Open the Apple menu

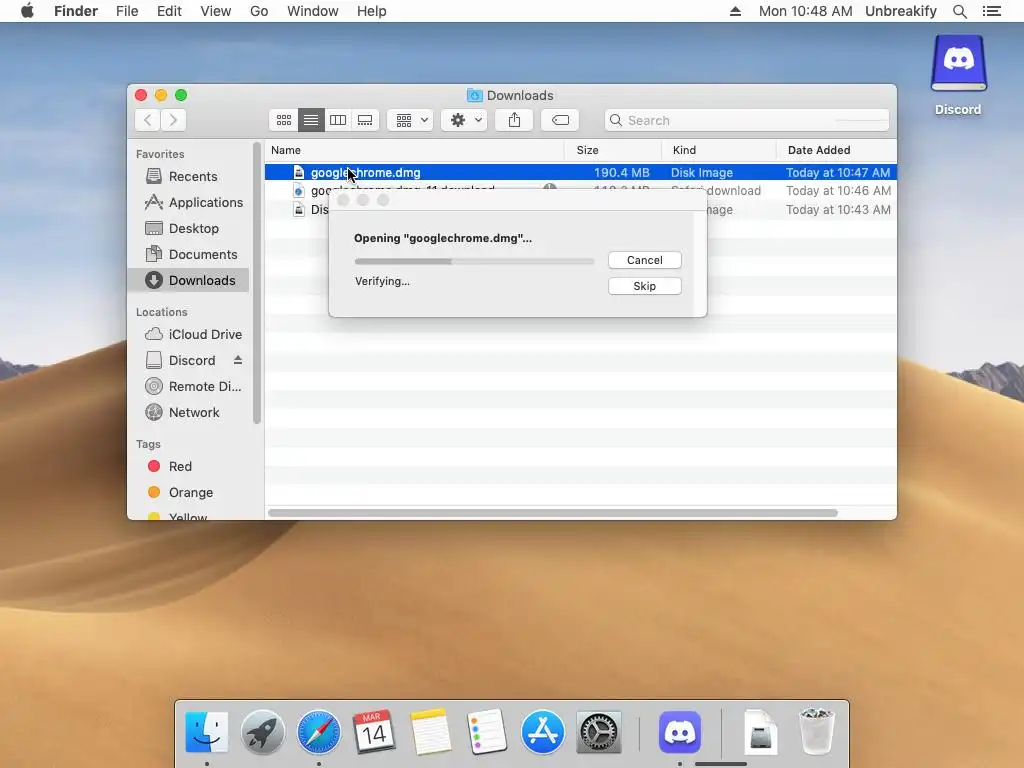point(27,11)
